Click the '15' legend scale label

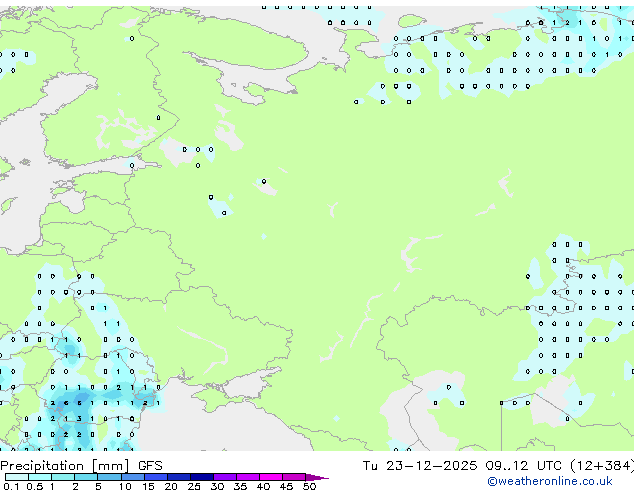coord(148,486)
